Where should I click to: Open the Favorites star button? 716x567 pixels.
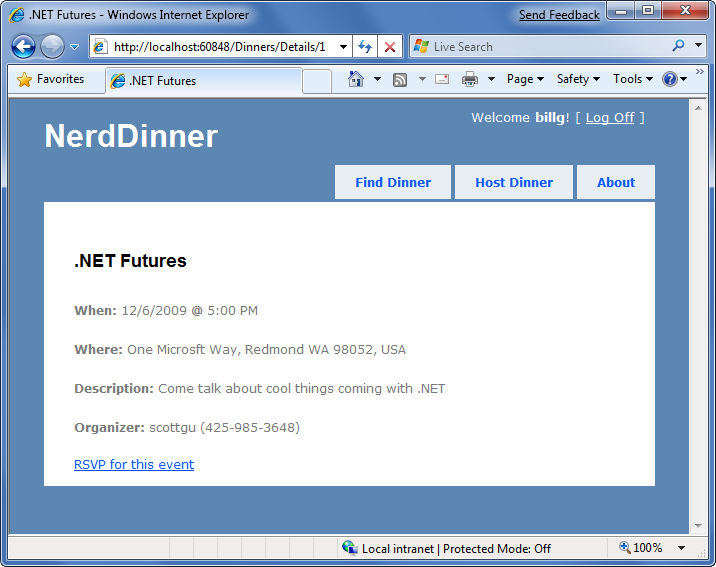[x=51, y=79]
